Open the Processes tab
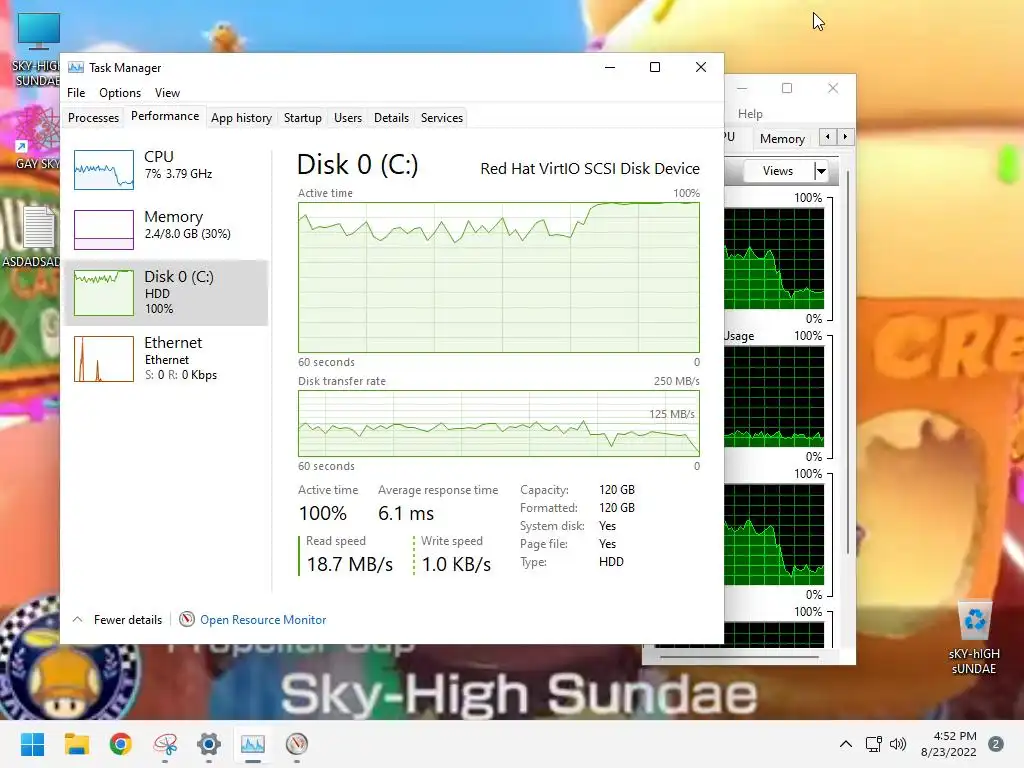The height and width of the screenshot is (768, 1024). [x=93, y=118]
